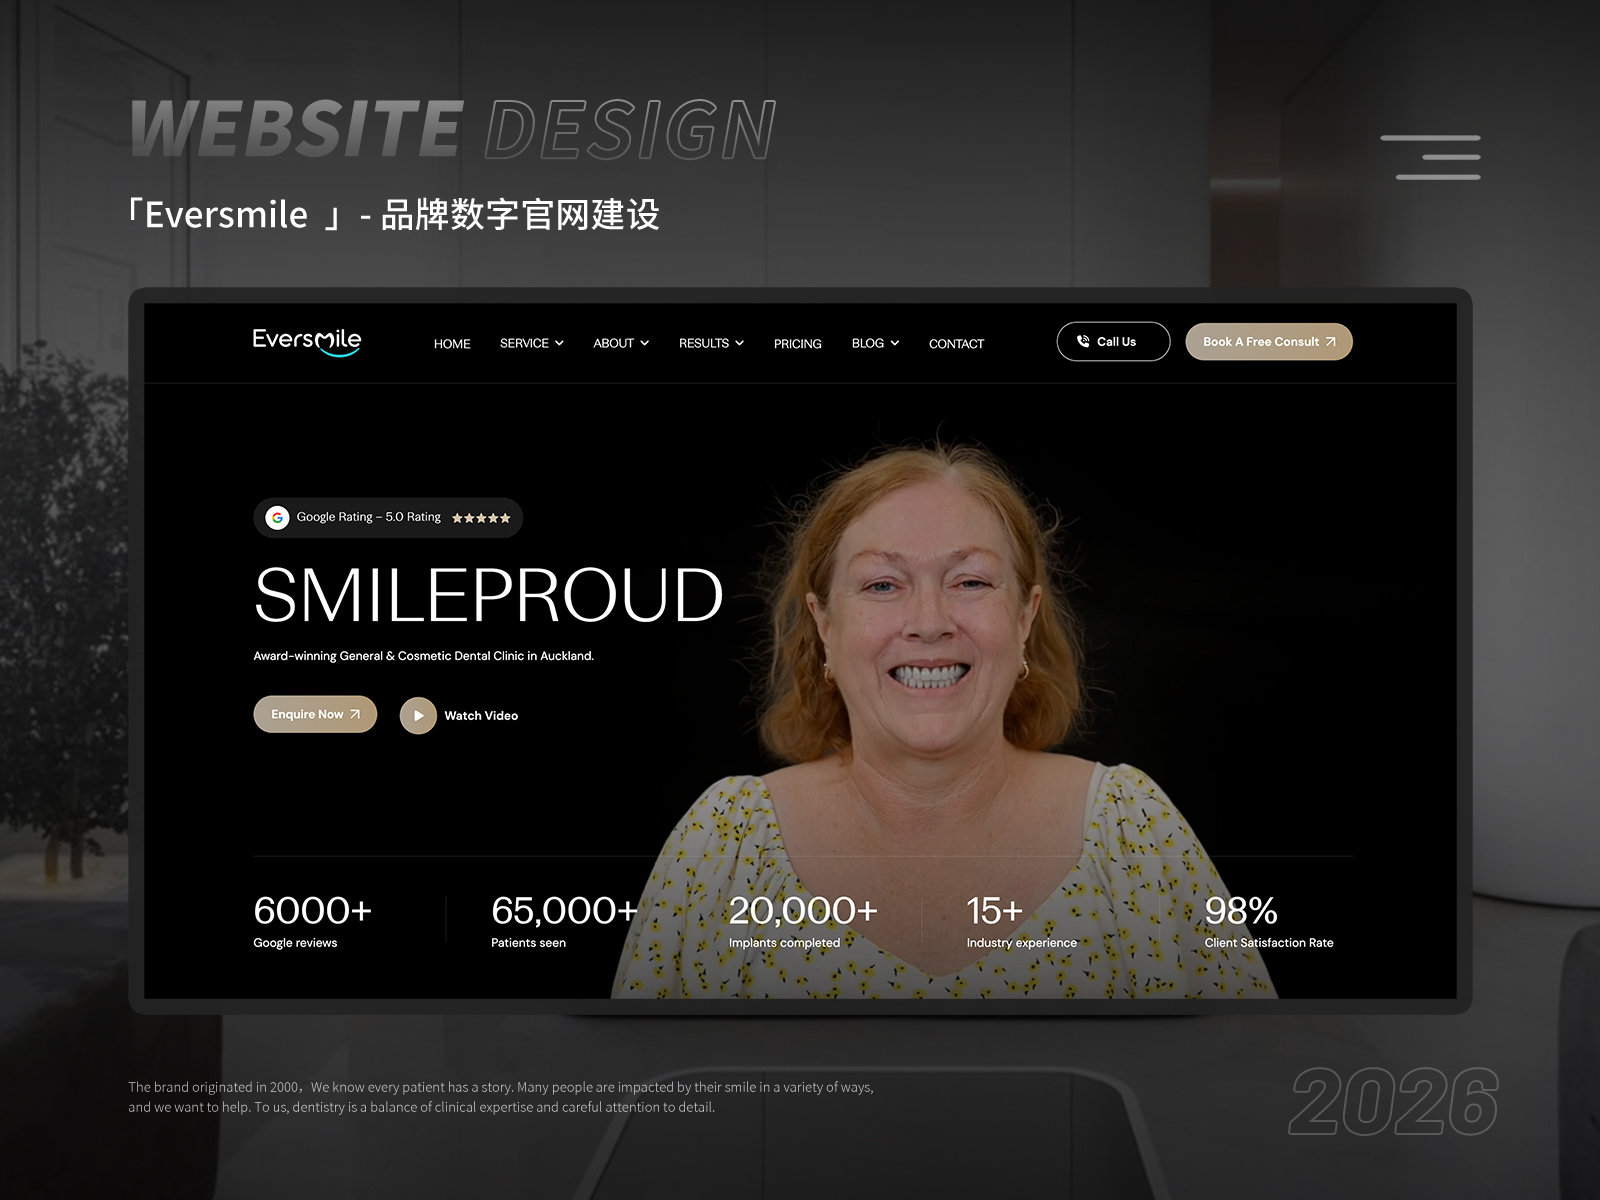The width and height of the screenshot is (1600, 1200).
Task: Click the Enquire Now button
Action: pyautogui.click(x=315, y=714)
